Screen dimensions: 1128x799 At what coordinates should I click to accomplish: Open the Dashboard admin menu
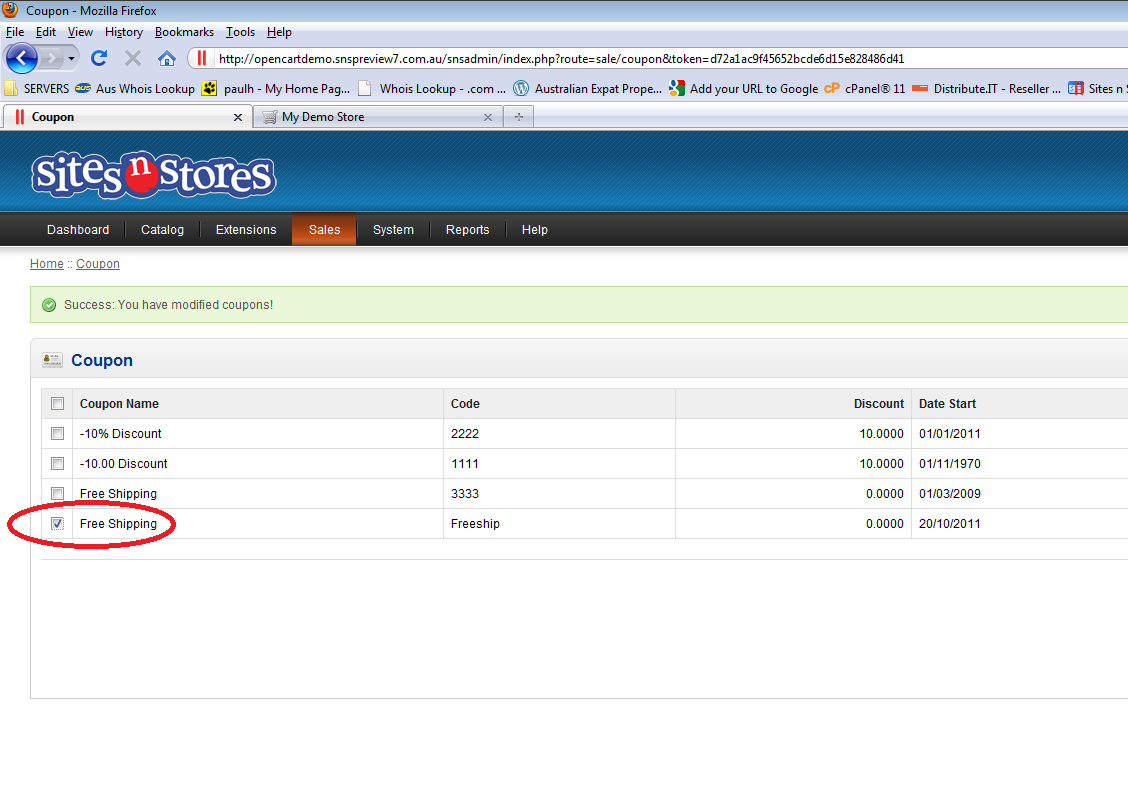pos(78,229)
